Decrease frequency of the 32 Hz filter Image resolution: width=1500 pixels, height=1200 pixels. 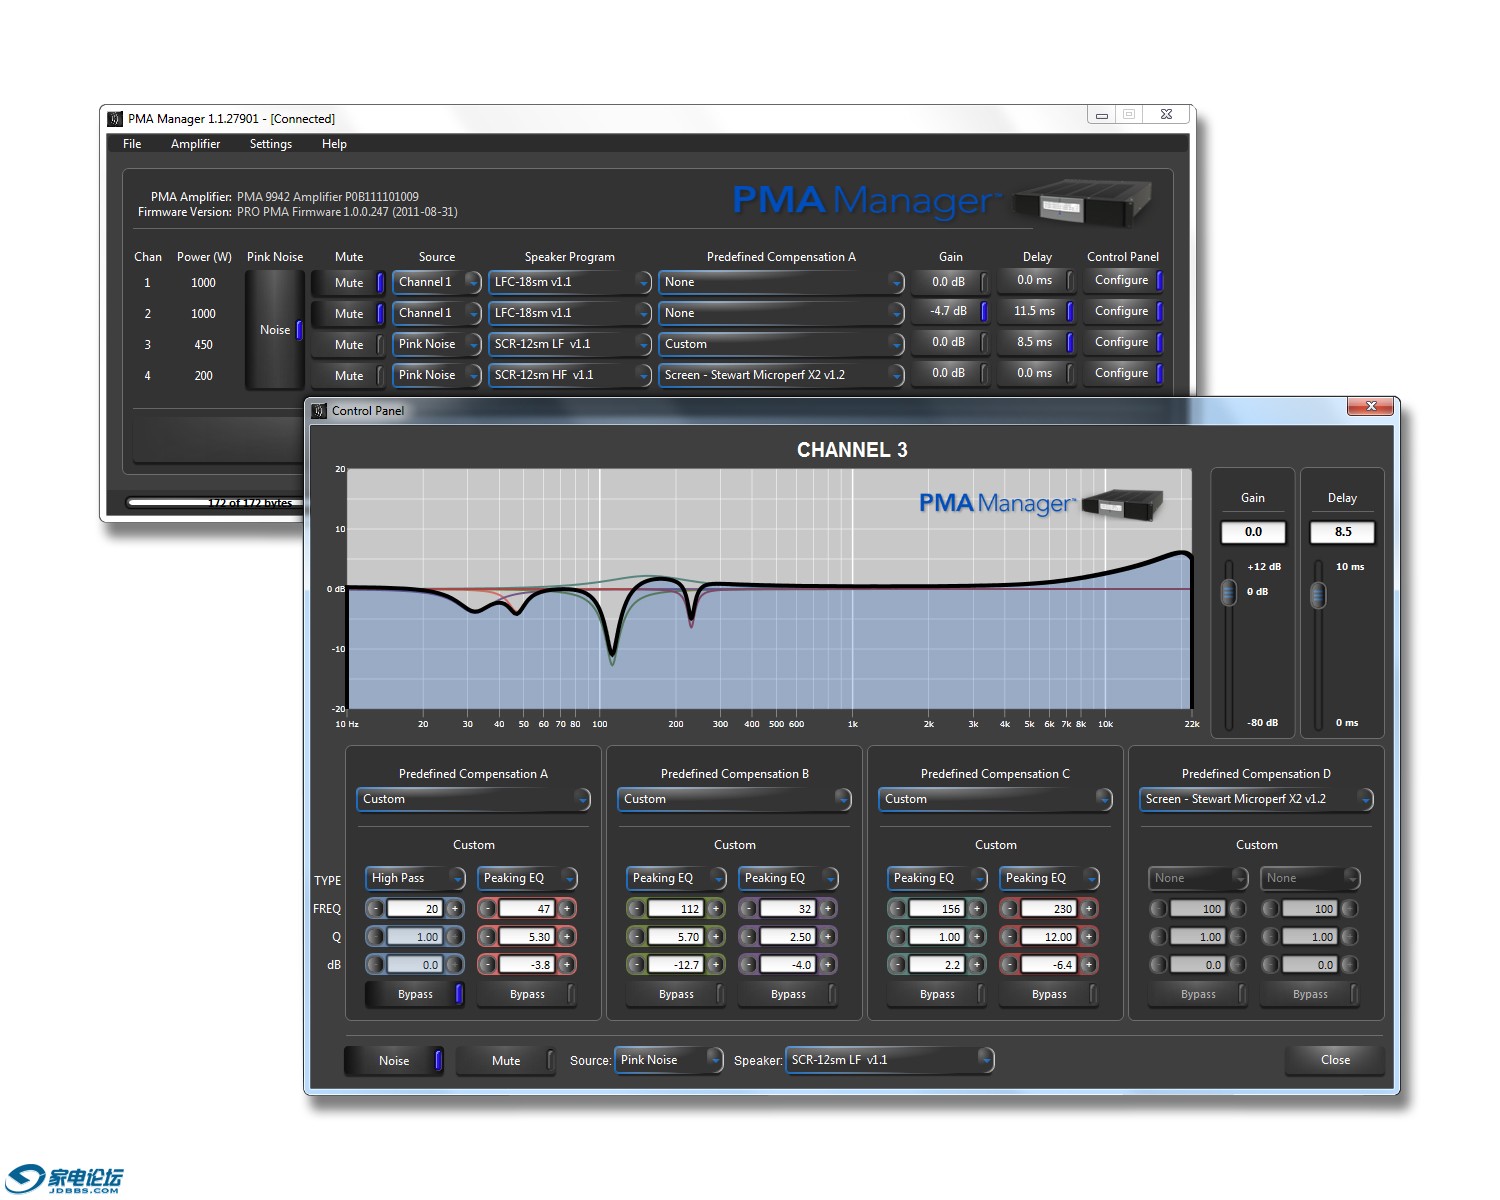pos(749,909)
